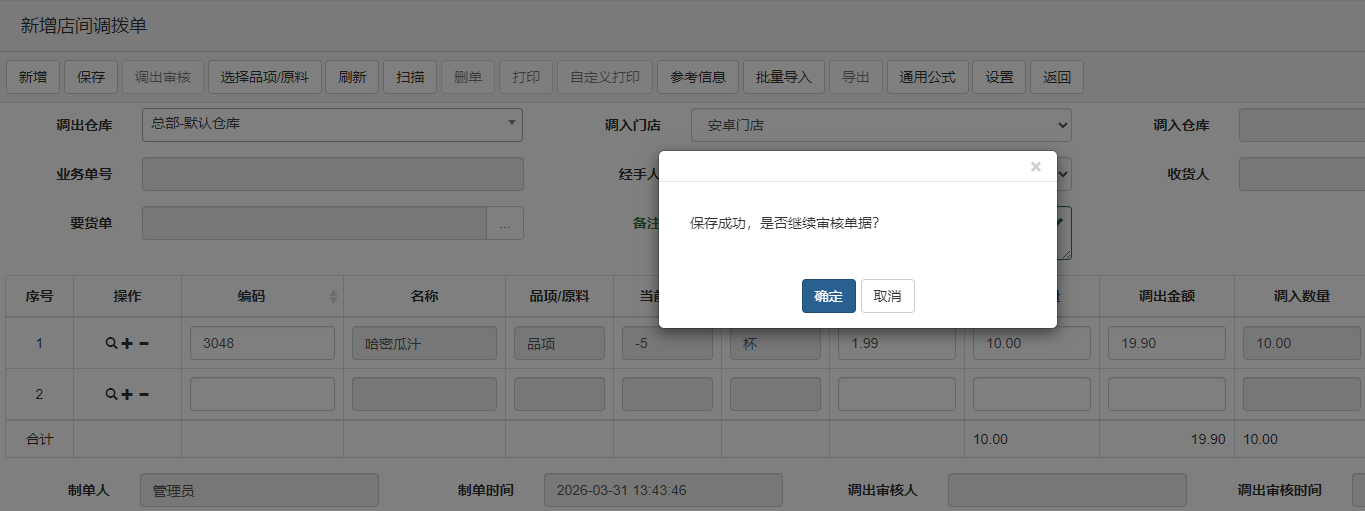Click the 返回 toolbar button
This screenshot has height=511, width=1365.
(x=1056, y=77)
